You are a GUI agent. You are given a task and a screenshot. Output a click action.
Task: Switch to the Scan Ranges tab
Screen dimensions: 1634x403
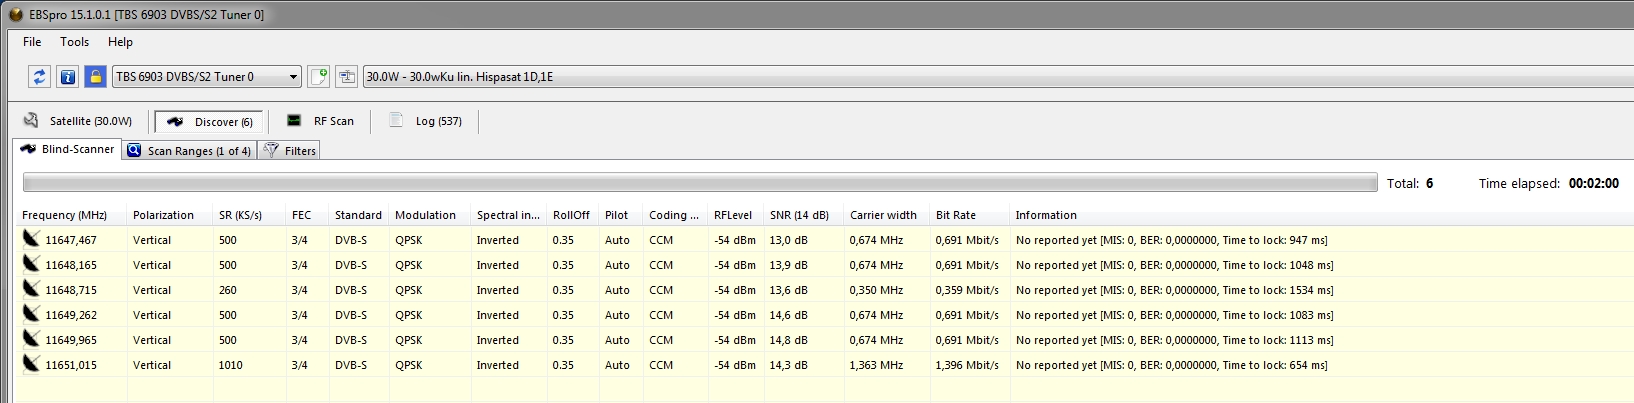coord(189,151)
